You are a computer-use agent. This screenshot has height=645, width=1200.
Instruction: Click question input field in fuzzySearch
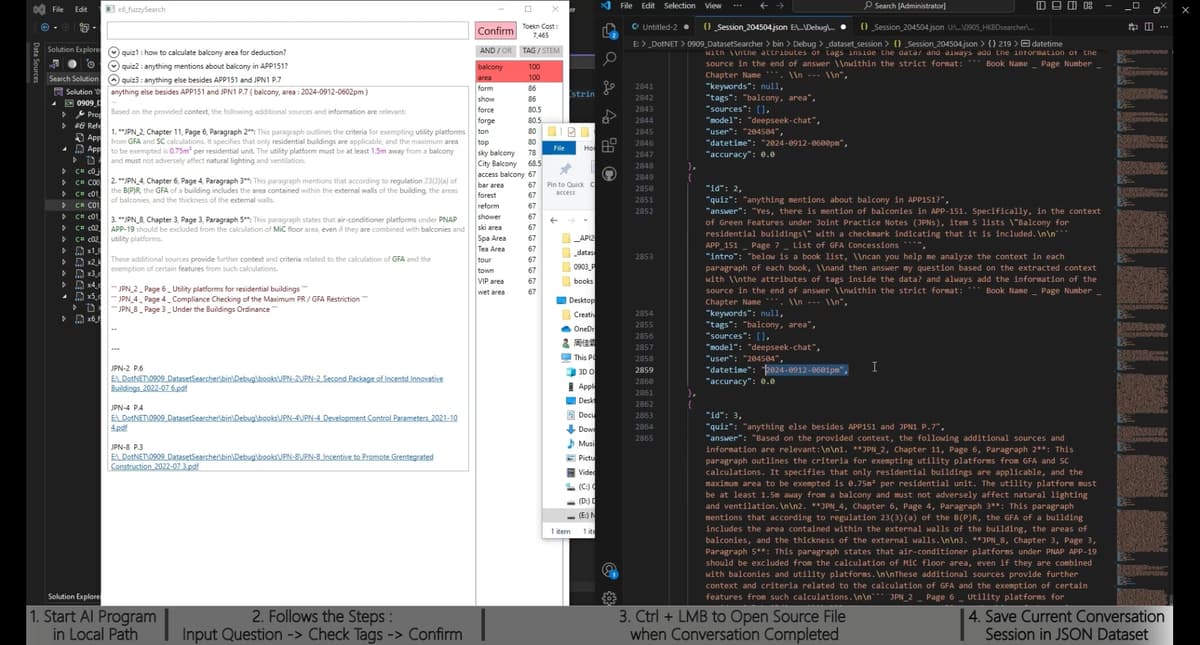pos(288,32)
